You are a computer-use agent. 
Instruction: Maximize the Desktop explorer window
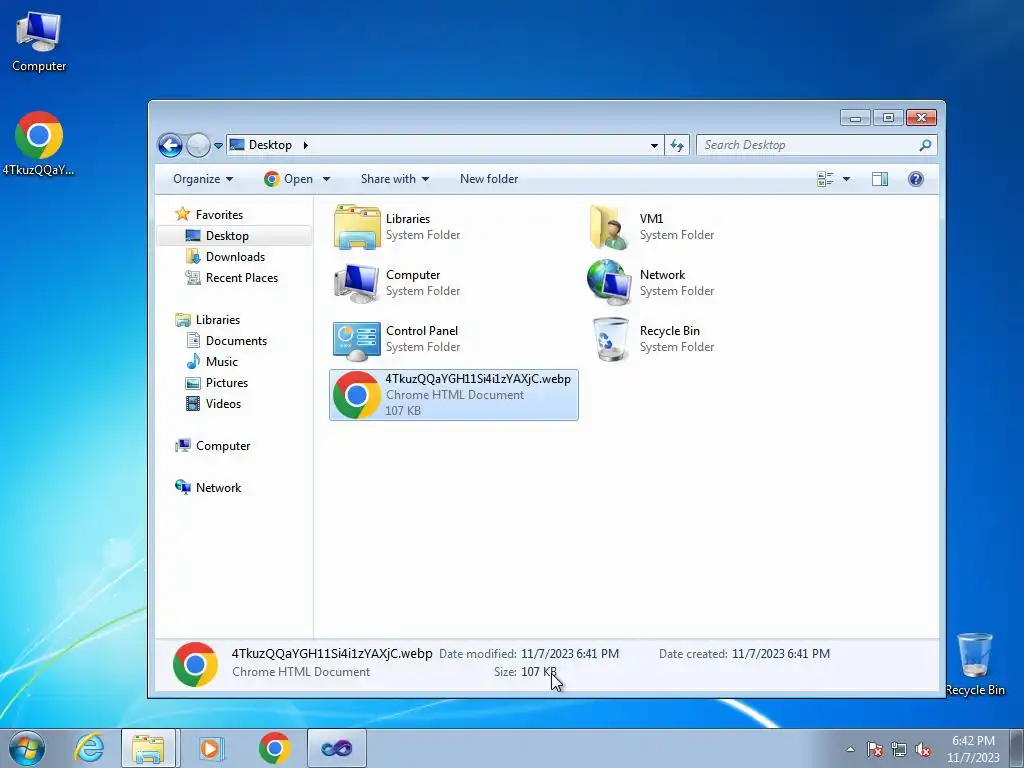coord(888,118)
